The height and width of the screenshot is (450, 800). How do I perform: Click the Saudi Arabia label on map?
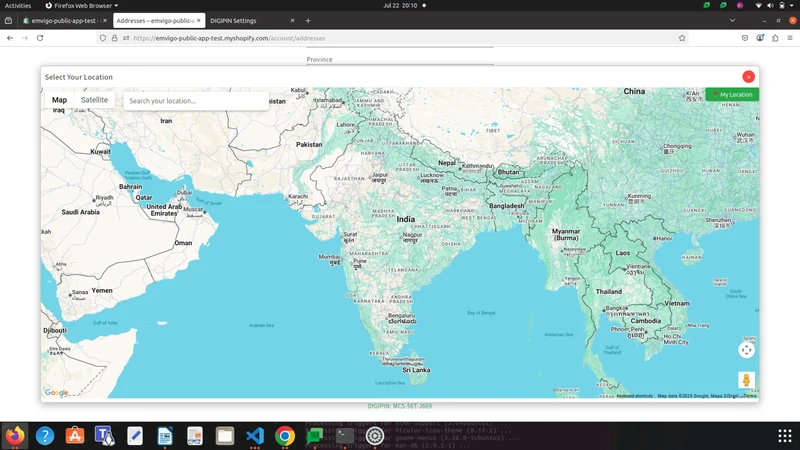click(x=81, y=212)
